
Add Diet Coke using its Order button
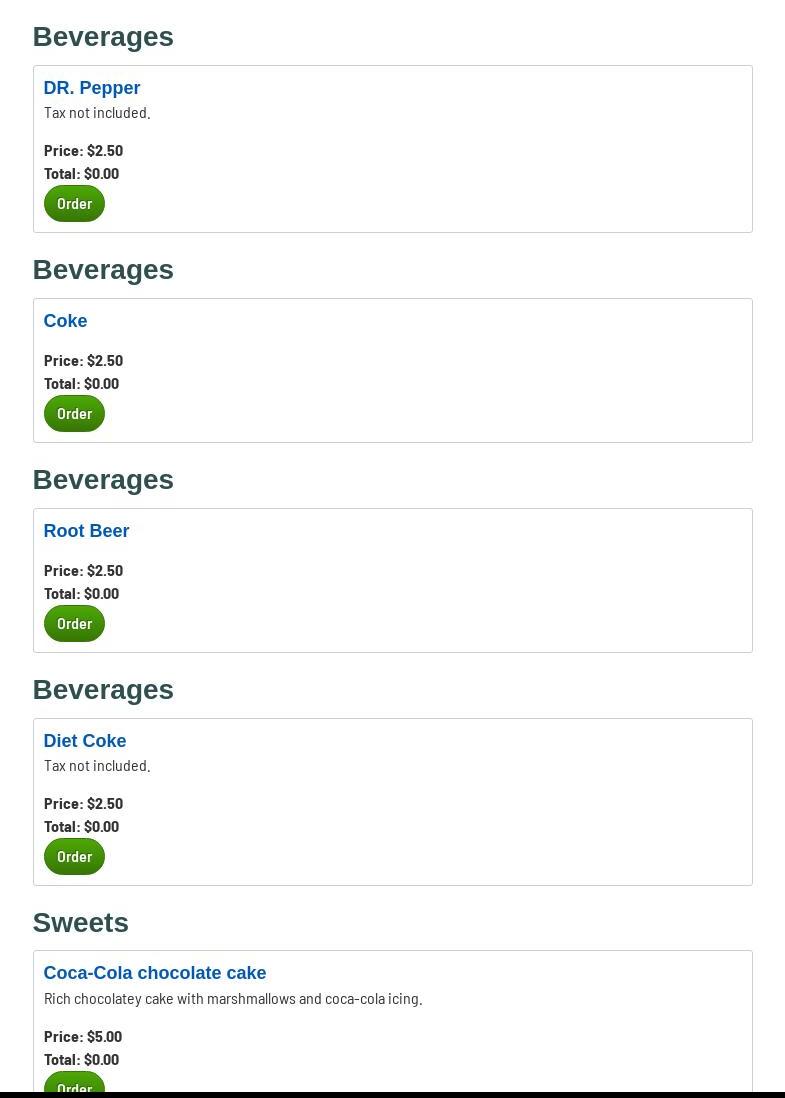74,857
